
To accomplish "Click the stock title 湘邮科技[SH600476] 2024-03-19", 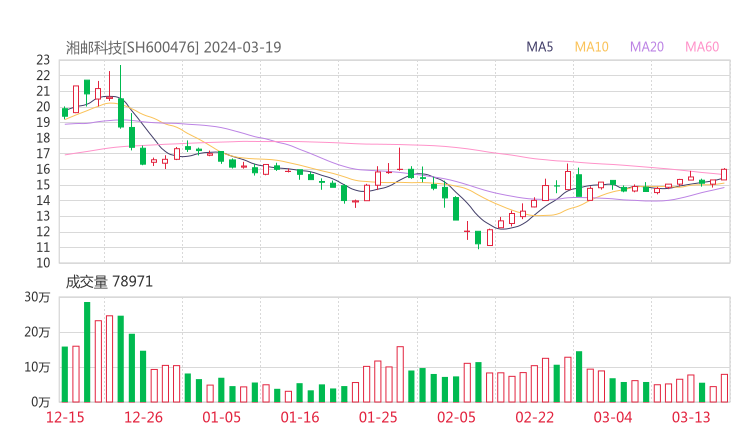I will point(173,47).
